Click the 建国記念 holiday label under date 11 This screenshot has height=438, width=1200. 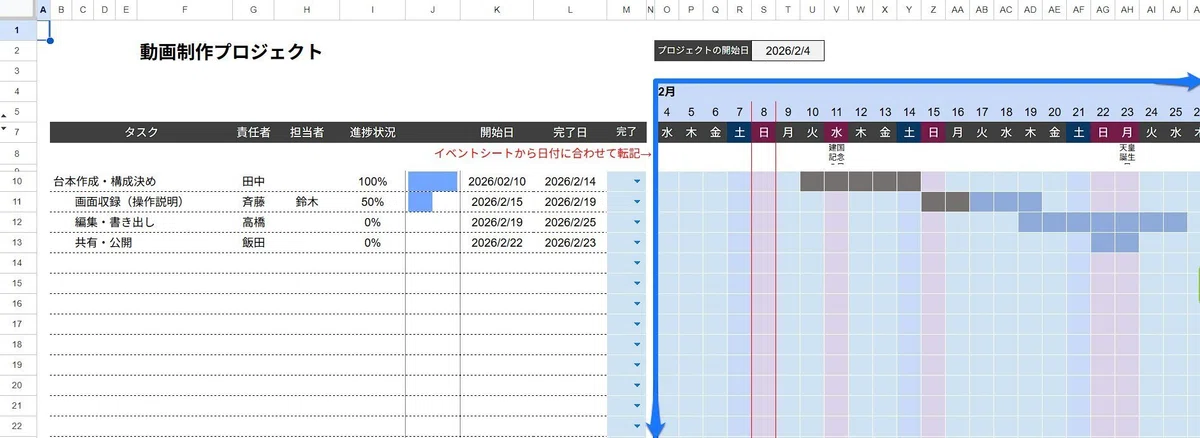tap(836, 155)
